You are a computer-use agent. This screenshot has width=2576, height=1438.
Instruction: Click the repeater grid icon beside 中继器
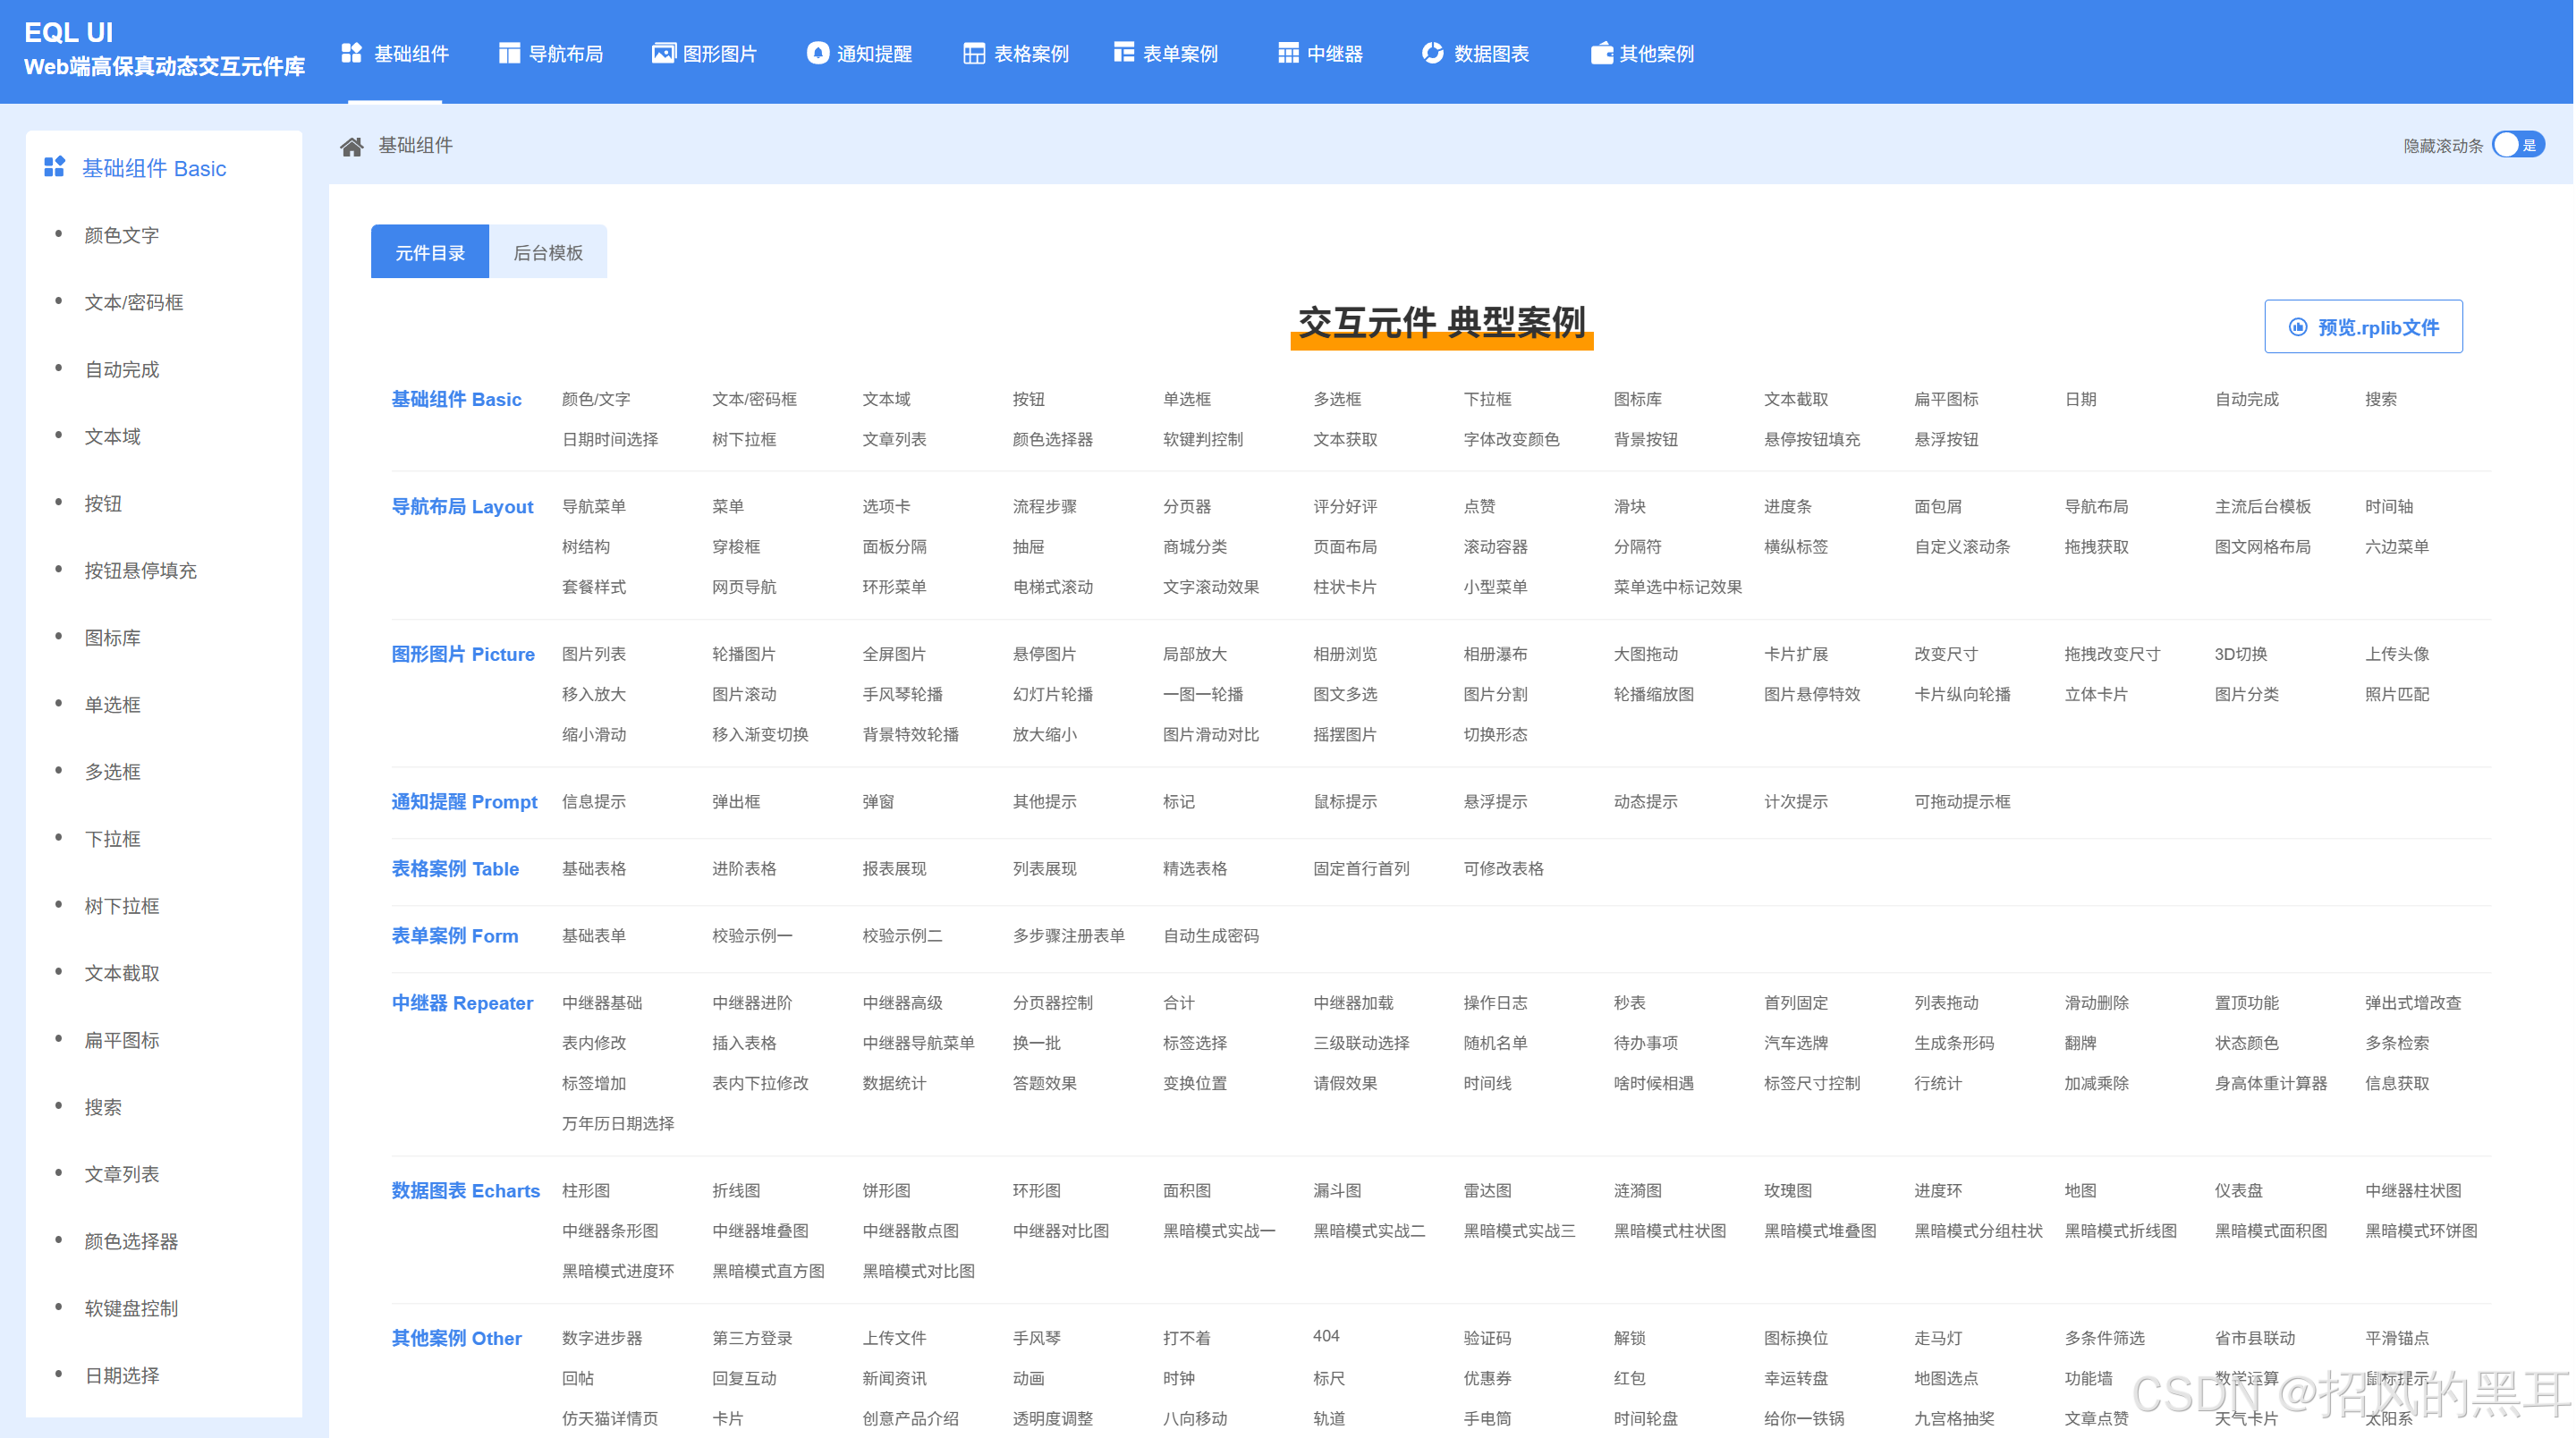click(x=1288, y=53)
